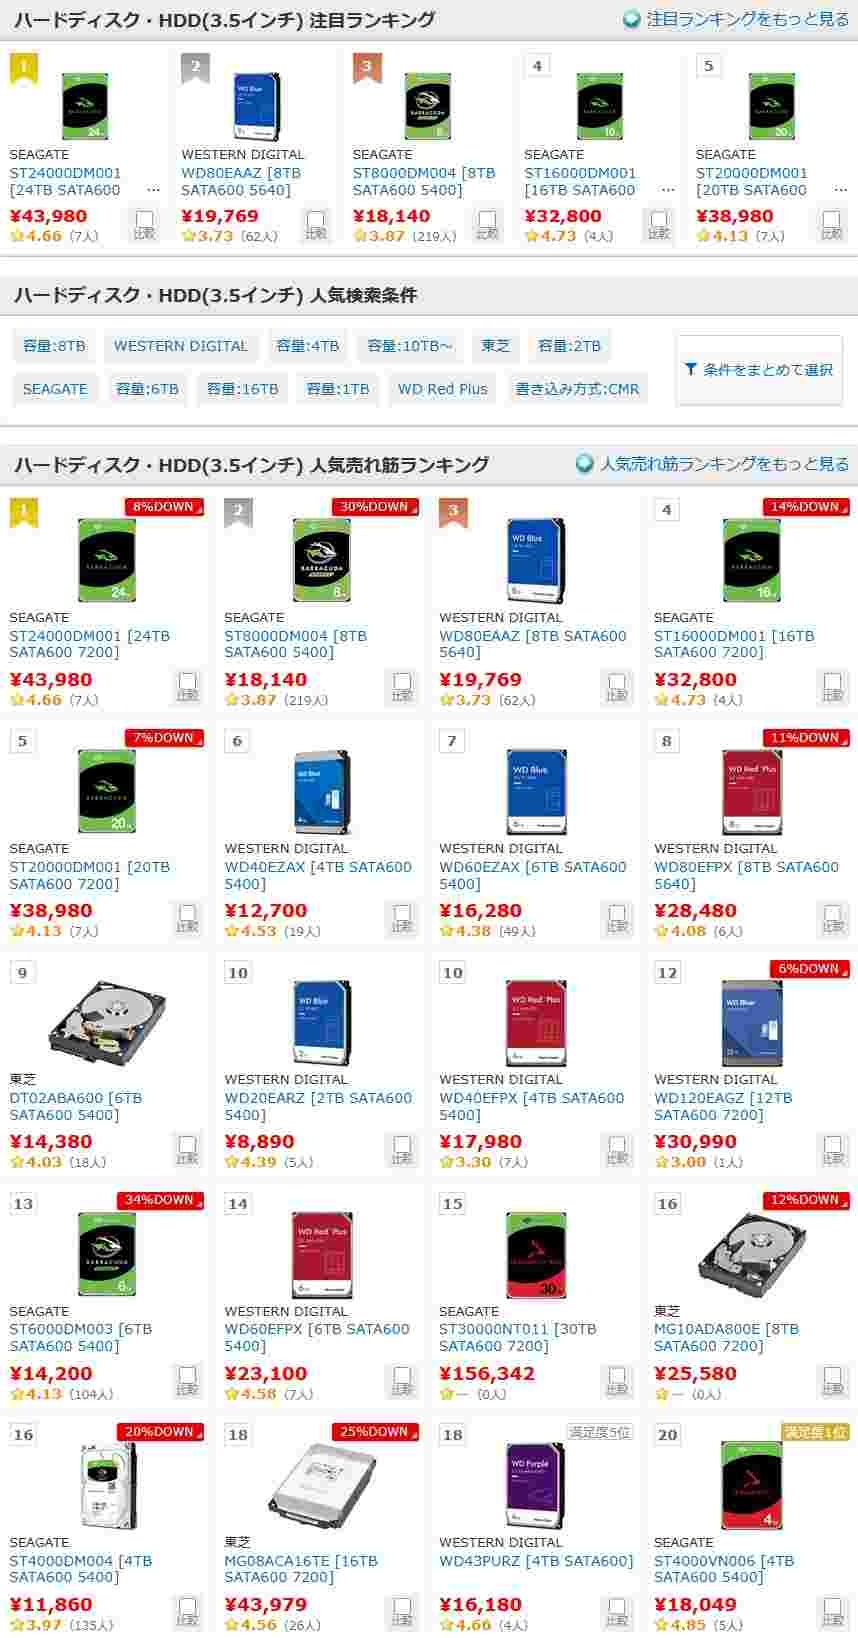Open 条件をまとめて選択 filter selector
The image size is (858, 1638).
(x=759, y=370)
